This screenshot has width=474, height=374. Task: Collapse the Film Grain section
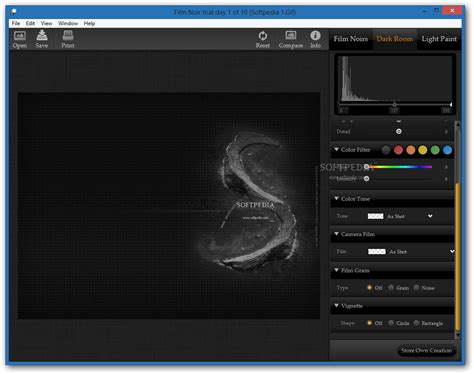337,270
